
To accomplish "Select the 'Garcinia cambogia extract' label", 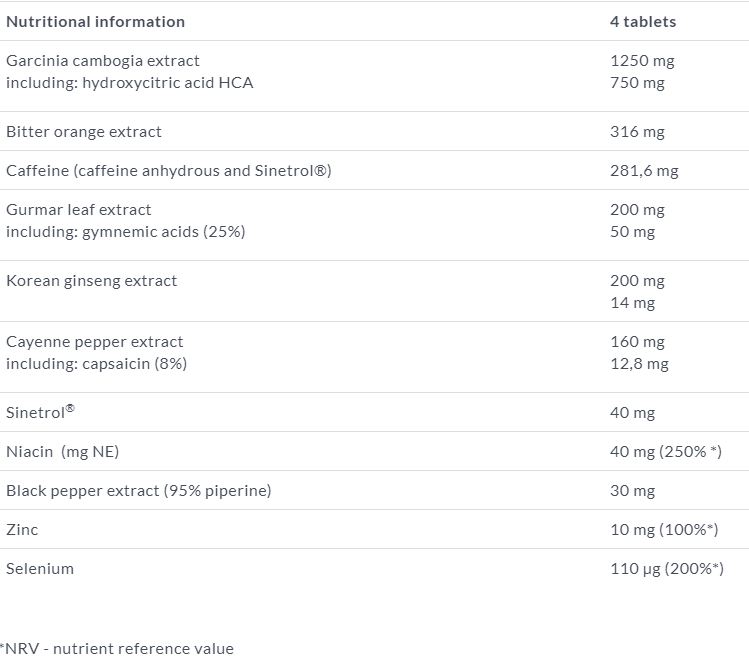I will tap(103, 60).
